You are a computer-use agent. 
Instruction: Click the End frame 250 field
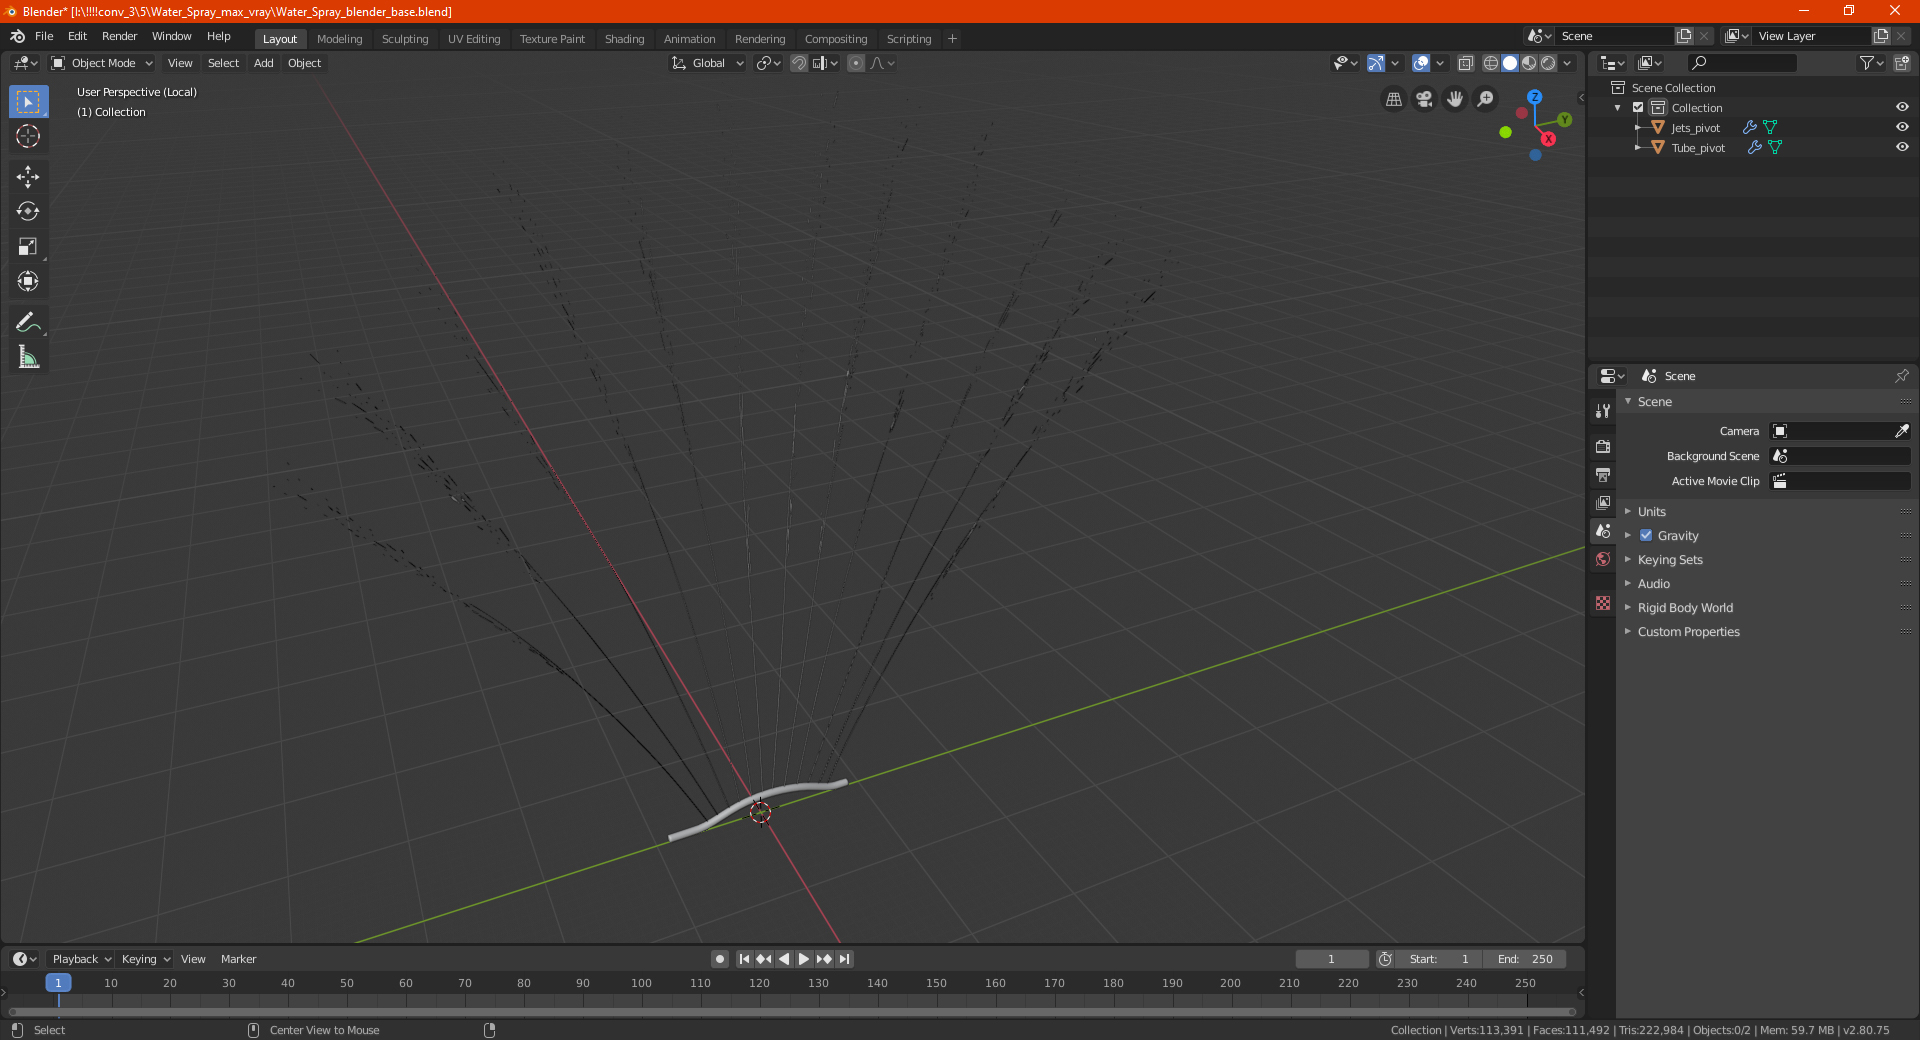pos(1525,959)
